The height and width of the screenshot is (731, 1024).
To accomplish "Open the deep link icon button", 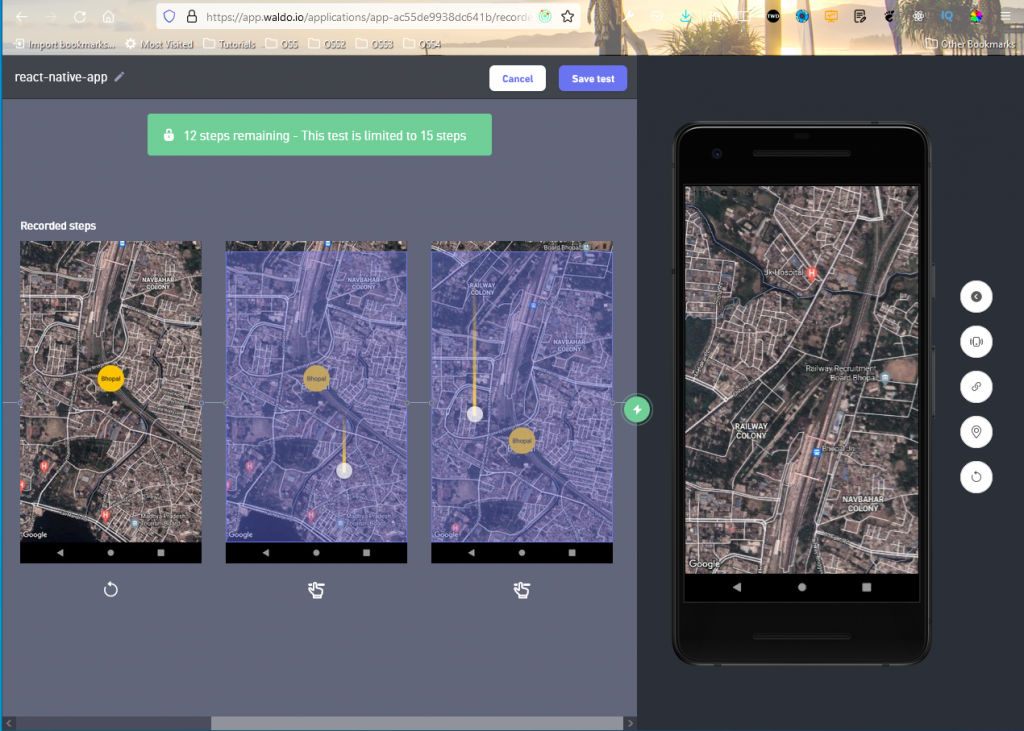I will point(976,387).
